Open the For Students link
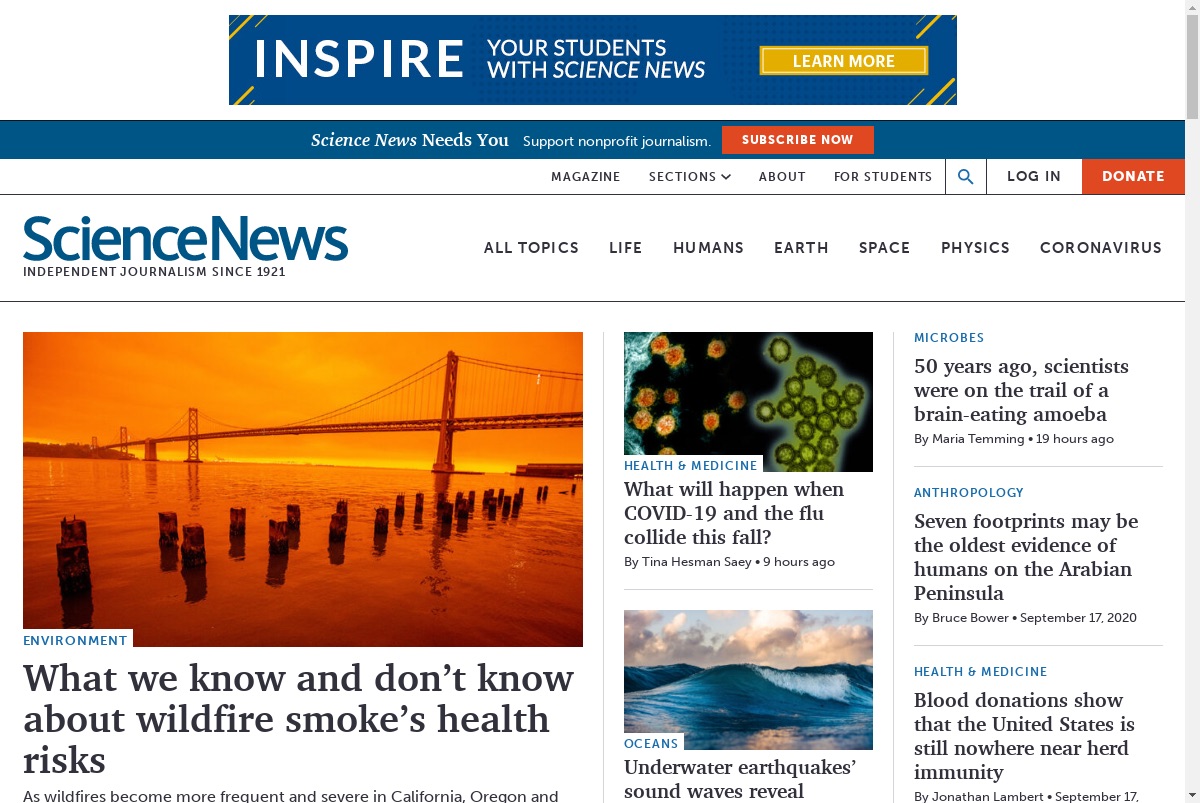This screenshot has height=803, width=1200. [883, 177]
